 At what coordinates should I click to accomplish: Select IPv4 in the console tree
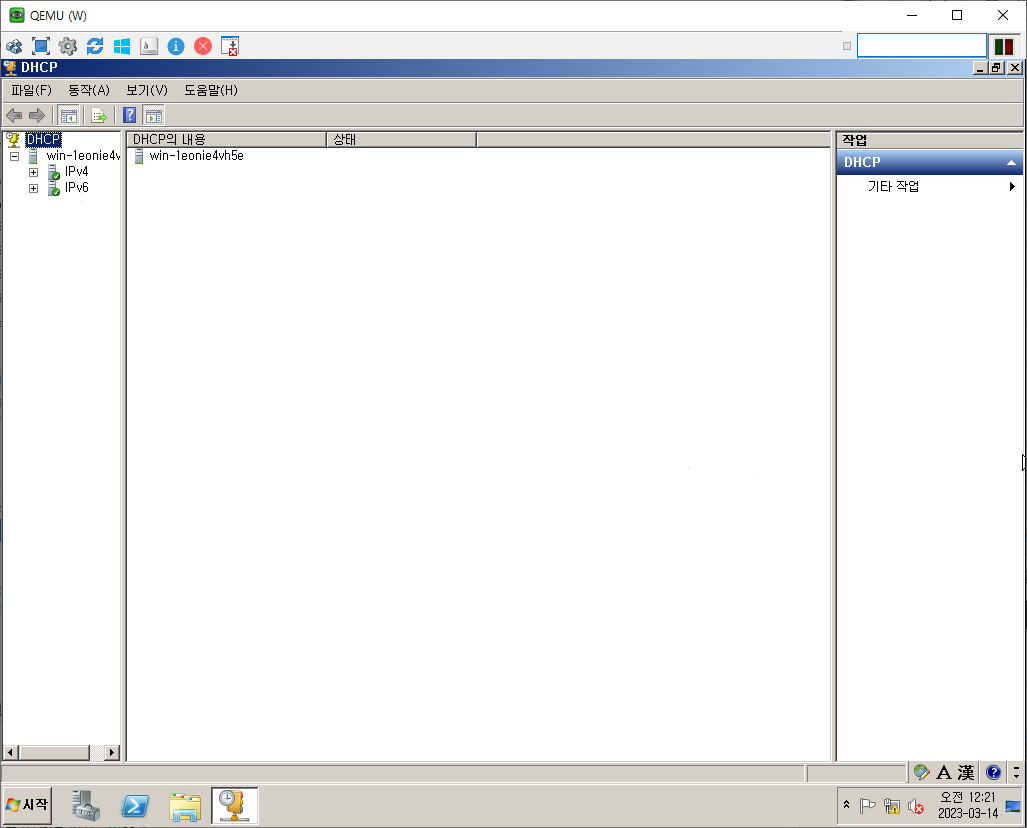(x=77, y=172)
